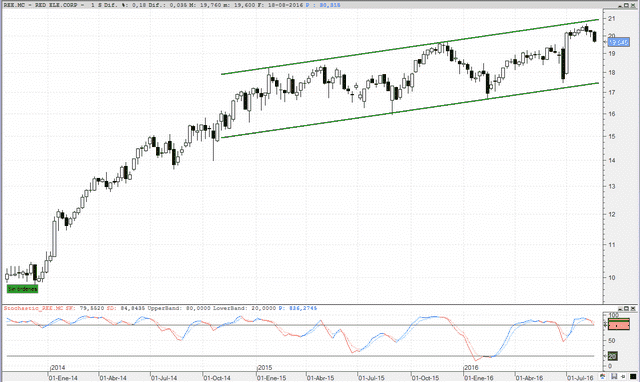
Task: Click the '01-Ene-16' date axis label
Action: (478, 378)
